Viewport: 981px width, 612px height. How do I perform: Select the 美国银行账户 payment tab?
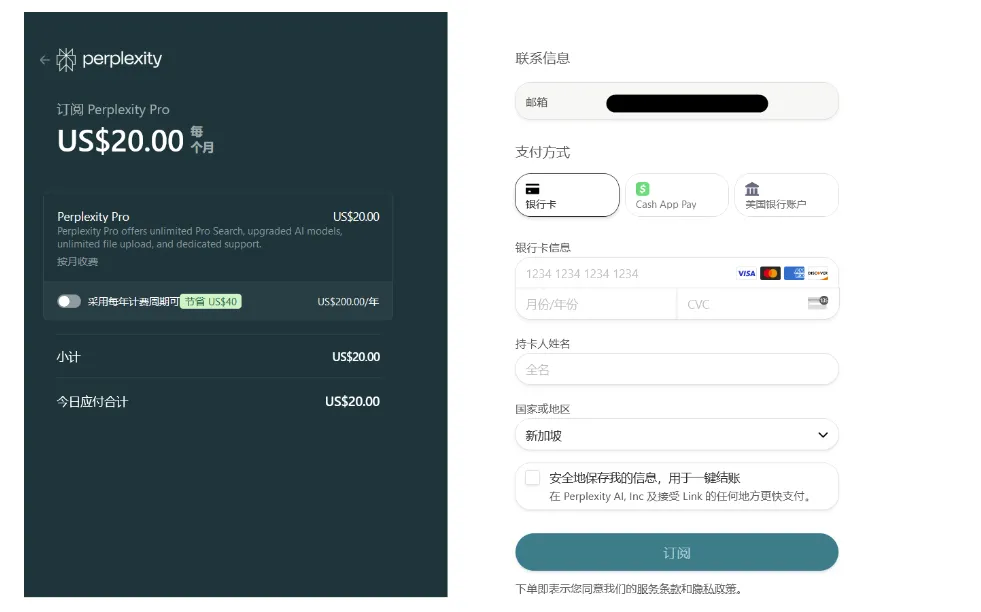(x=786, y=195)
